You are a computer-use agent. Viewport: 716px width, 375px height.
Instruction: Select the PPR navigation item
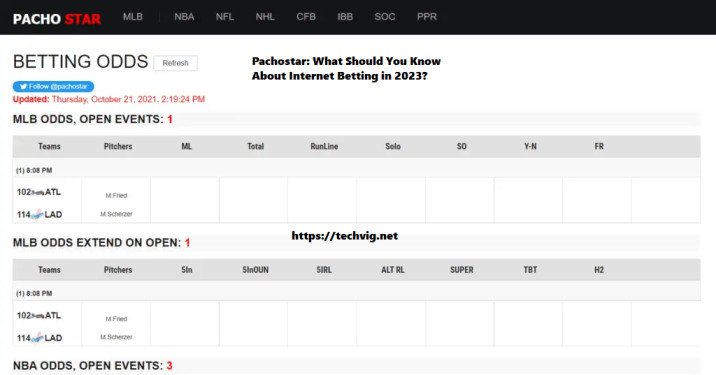pyautogui.click(x=426, y=17)
